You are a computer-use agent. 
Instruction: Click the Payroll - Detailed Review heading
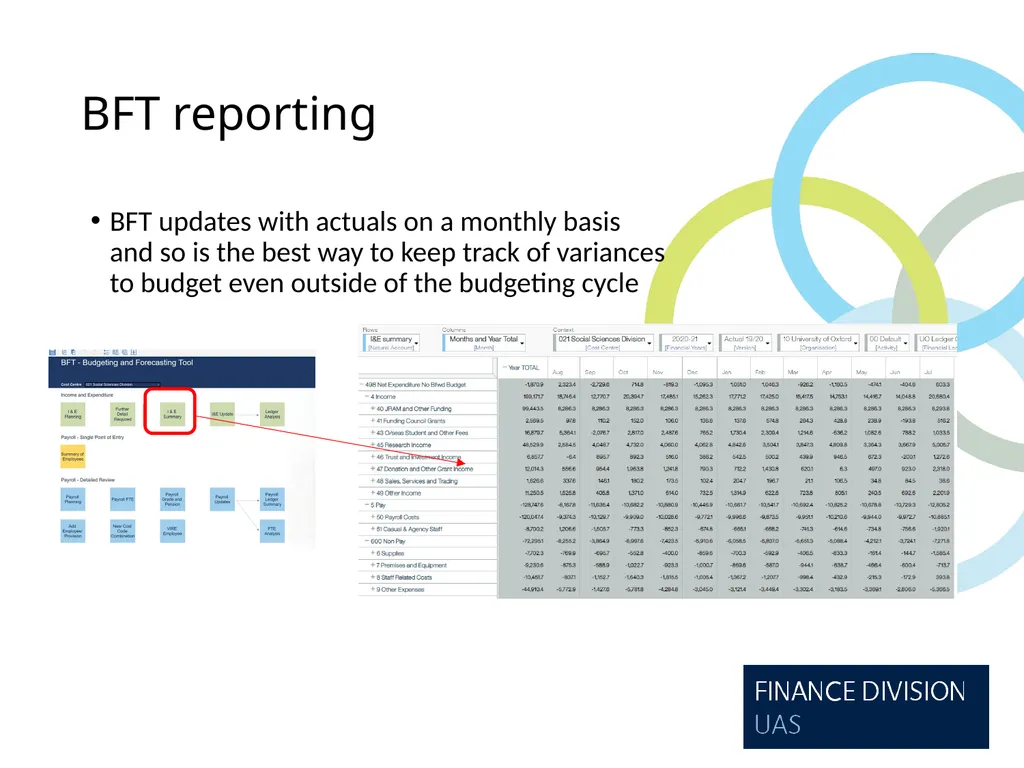(88, 480)
